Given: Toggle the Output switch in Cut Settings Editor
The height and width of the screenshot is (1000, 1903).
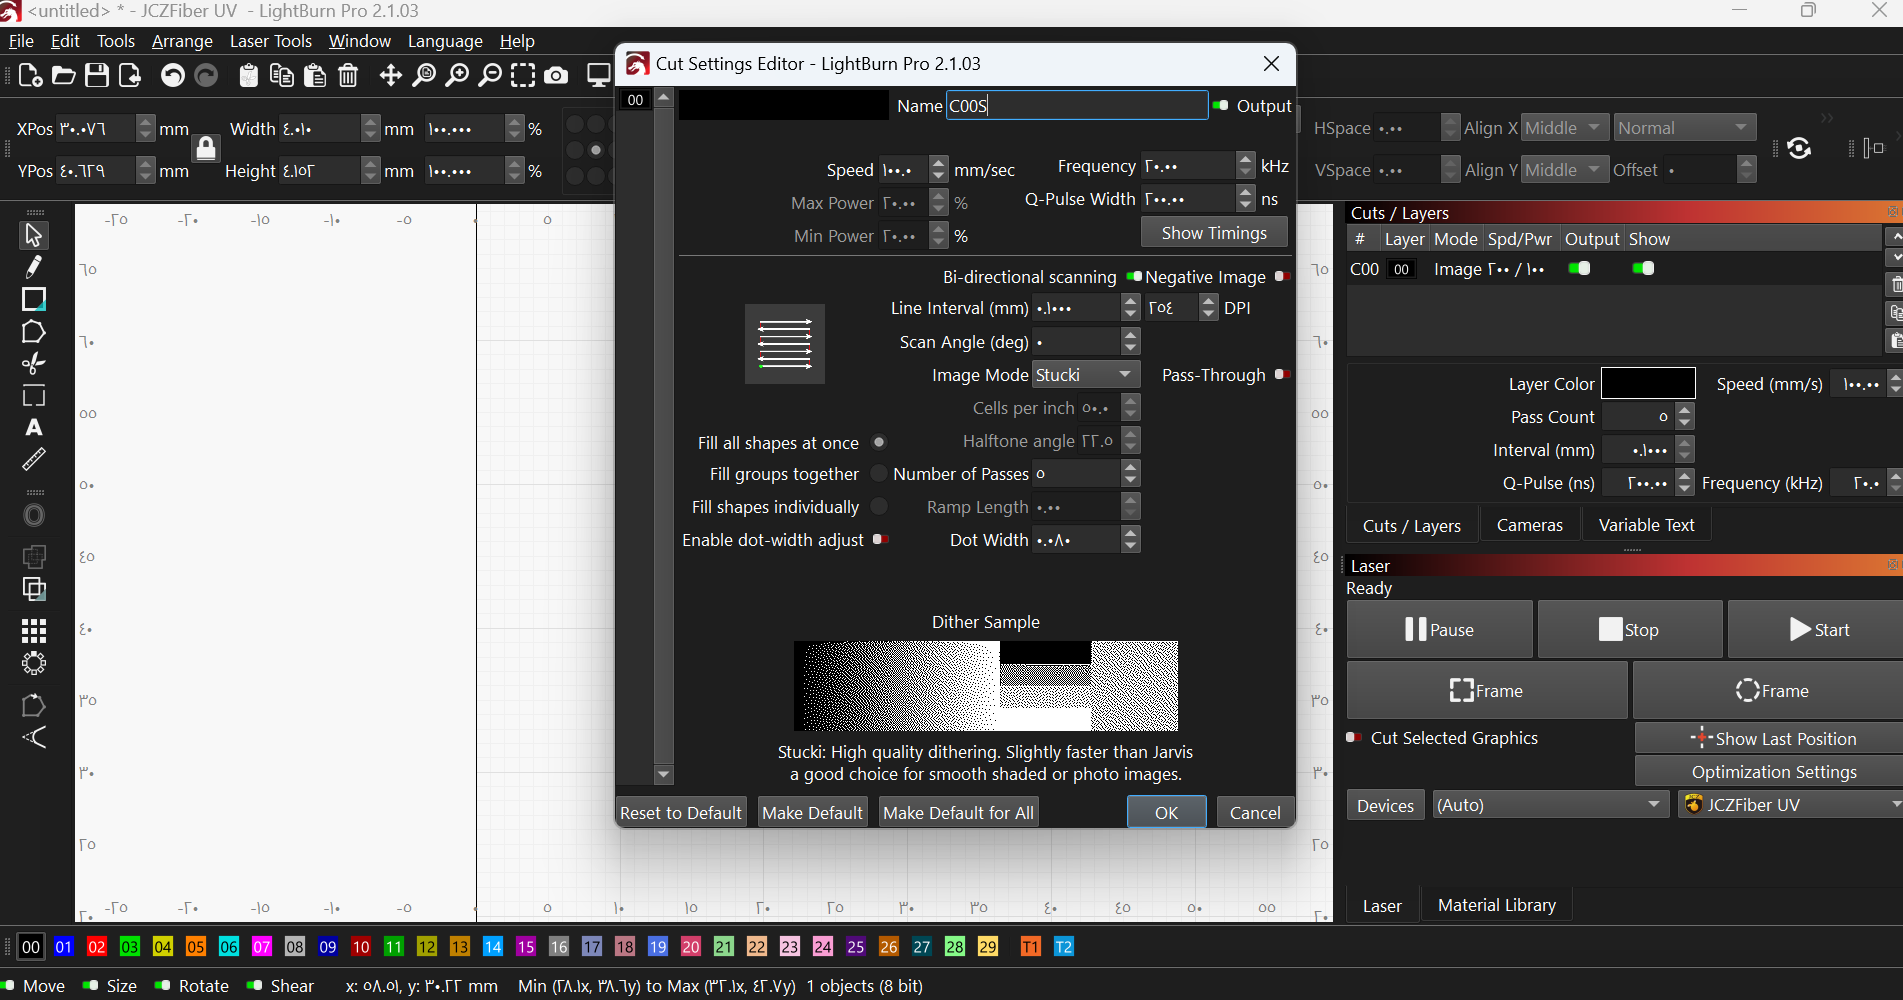Looking at the screenshot, I should [x=1221, y=106].
